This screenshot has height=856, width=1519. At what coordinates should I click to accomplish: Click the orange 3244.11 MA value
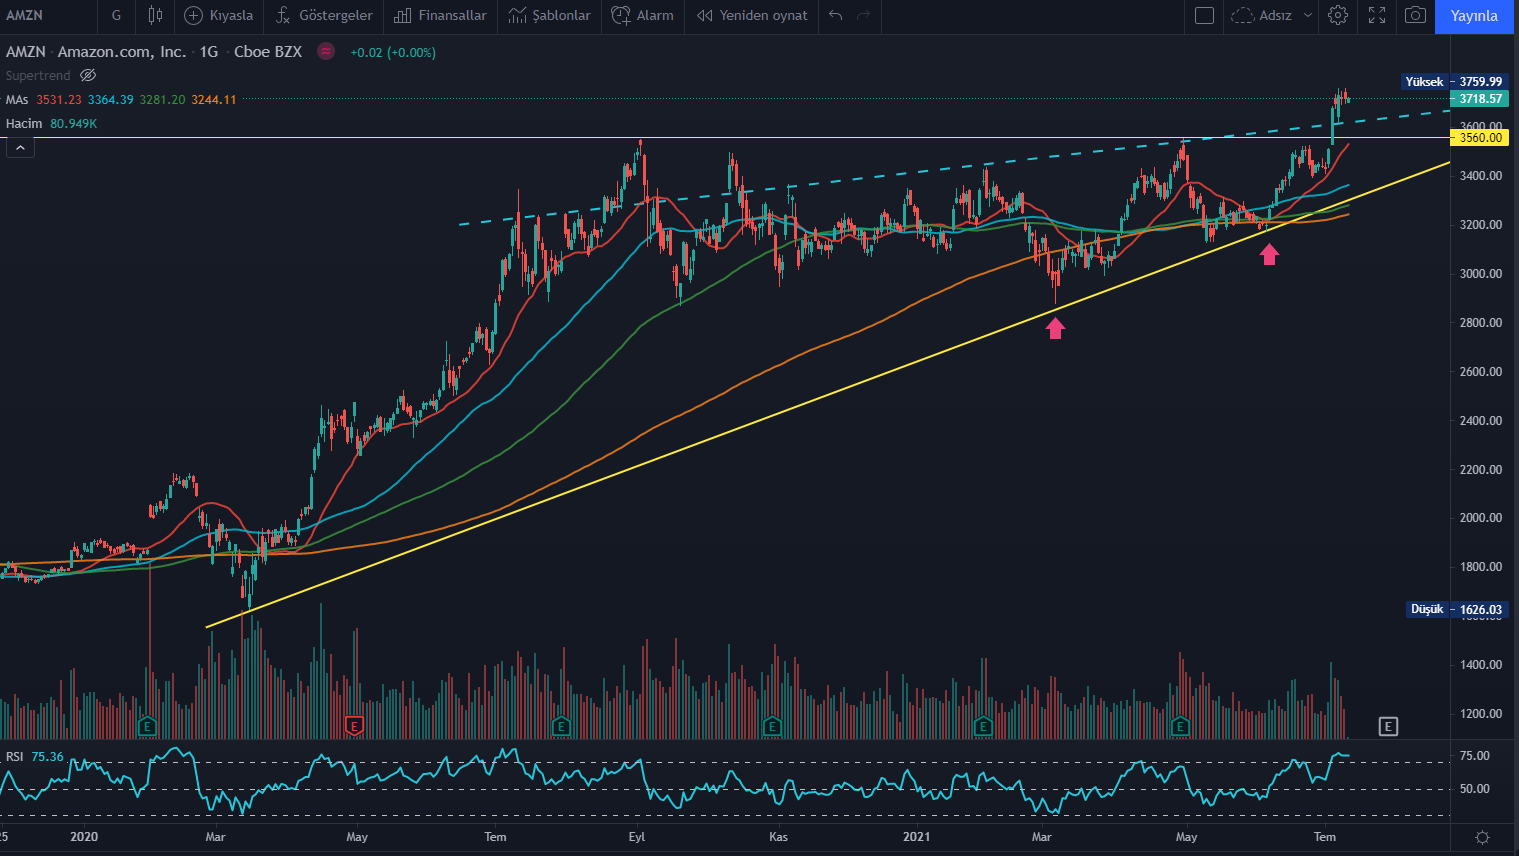point(214,99)
